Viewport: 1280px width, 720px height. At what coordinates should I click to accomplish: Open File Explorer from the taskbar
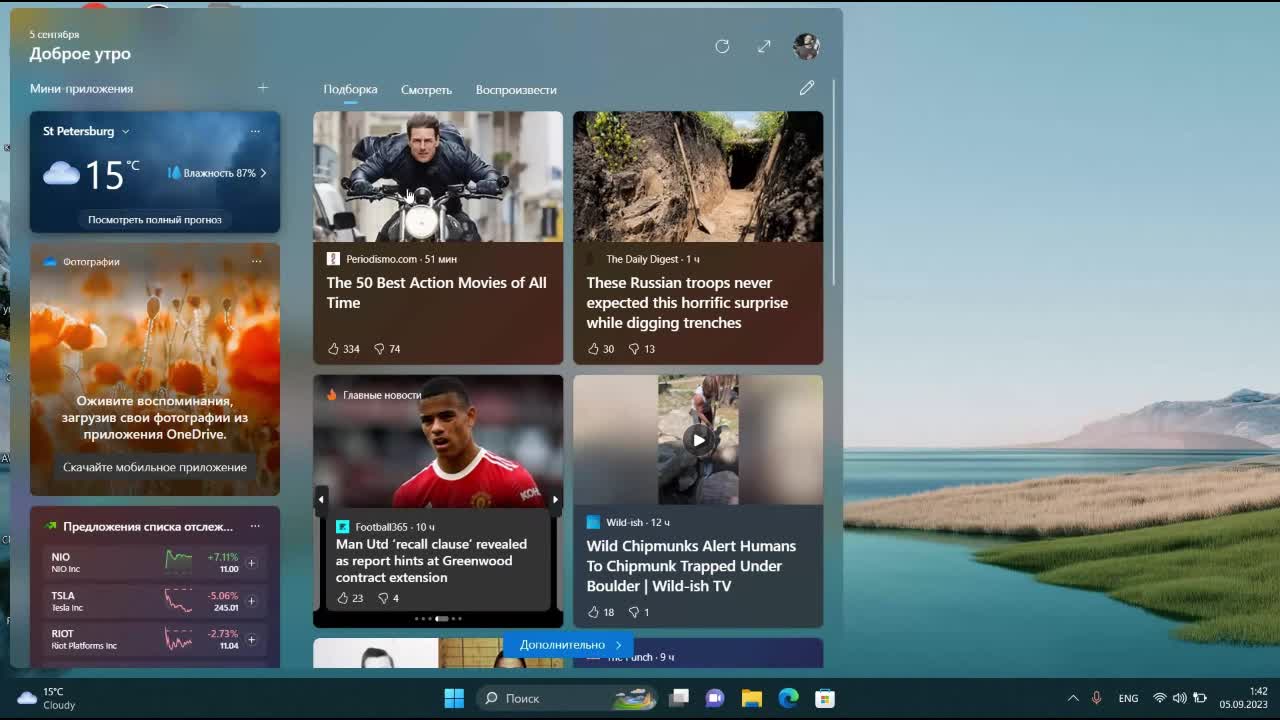pyautogui.click(x=752, y=698)
